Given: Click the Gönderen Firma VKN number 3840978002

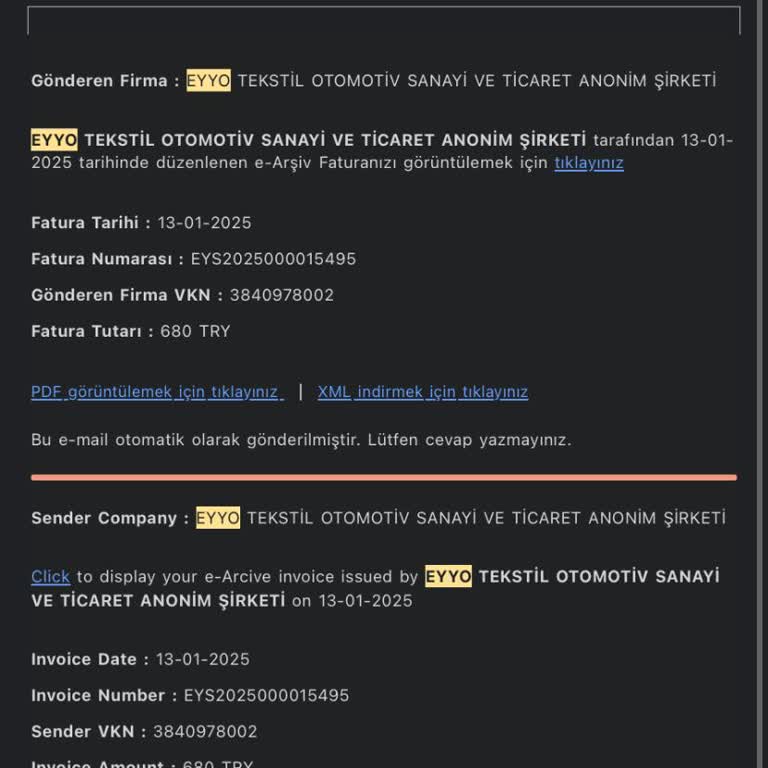Looking at the screenshot, I should tap(282, 295).
